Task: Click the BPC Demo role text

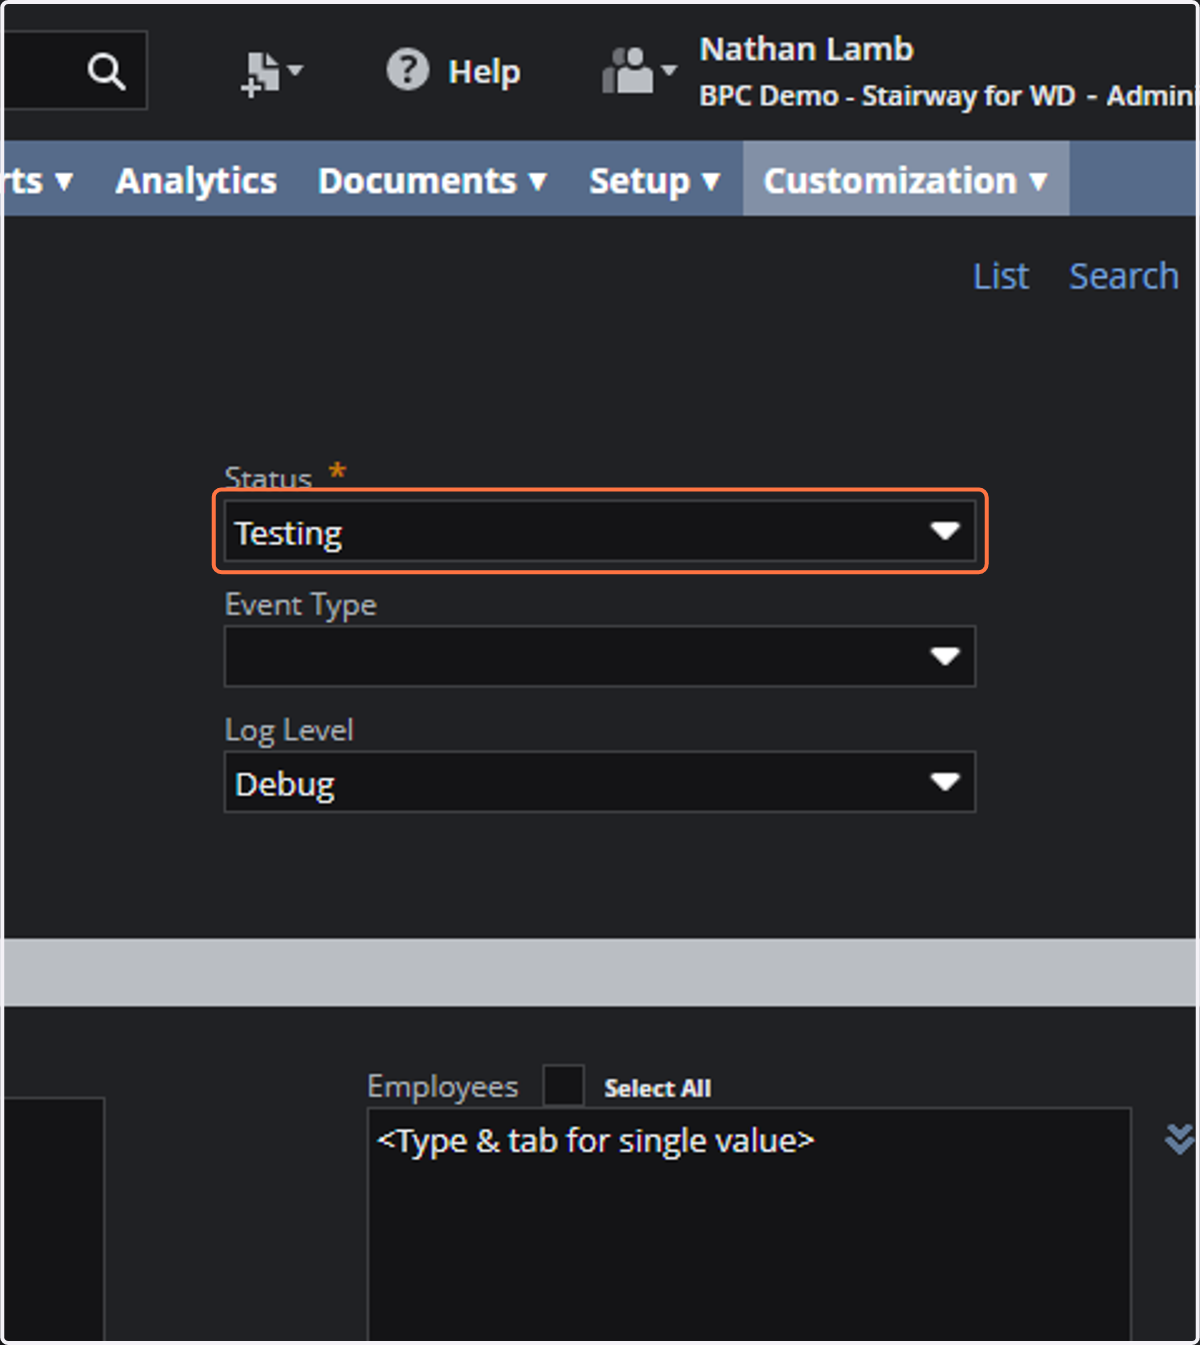Action: point(946,96)
